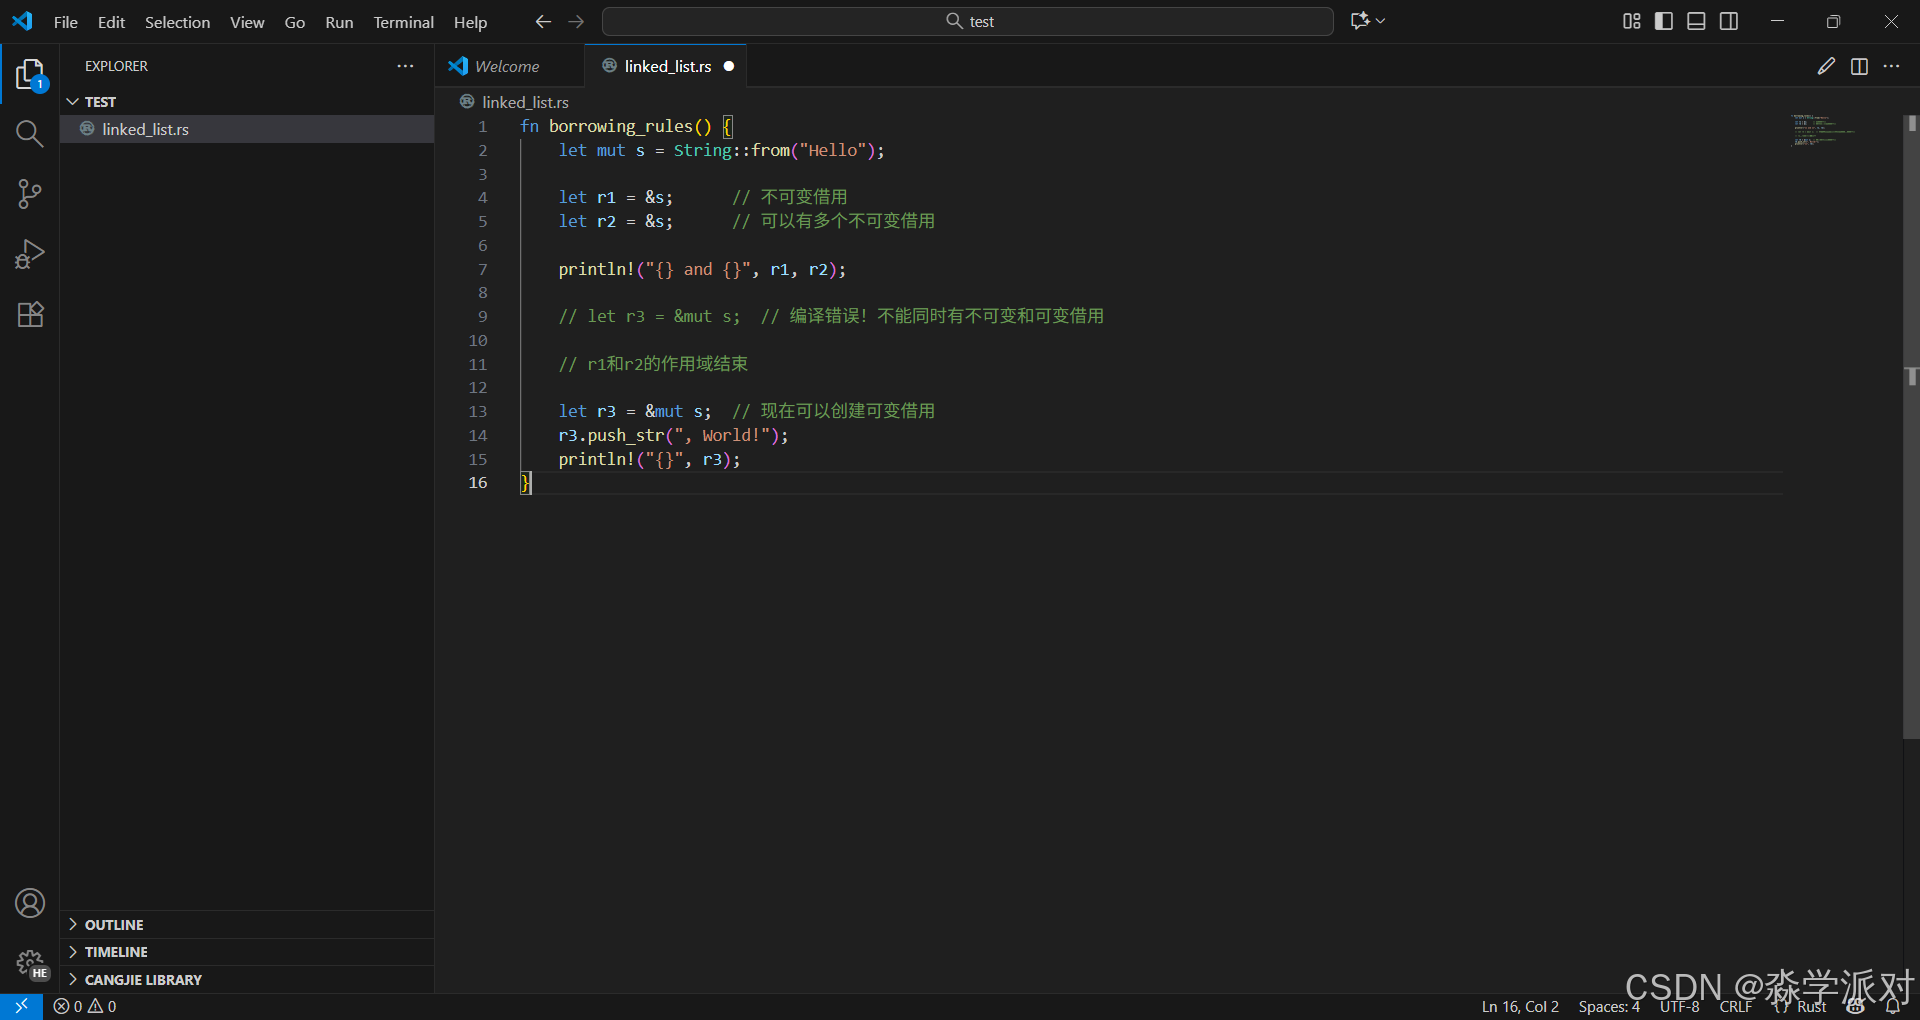1920x1020 pixels.
Task: Open Customize Layout icon
Action: click(1631, 21)
